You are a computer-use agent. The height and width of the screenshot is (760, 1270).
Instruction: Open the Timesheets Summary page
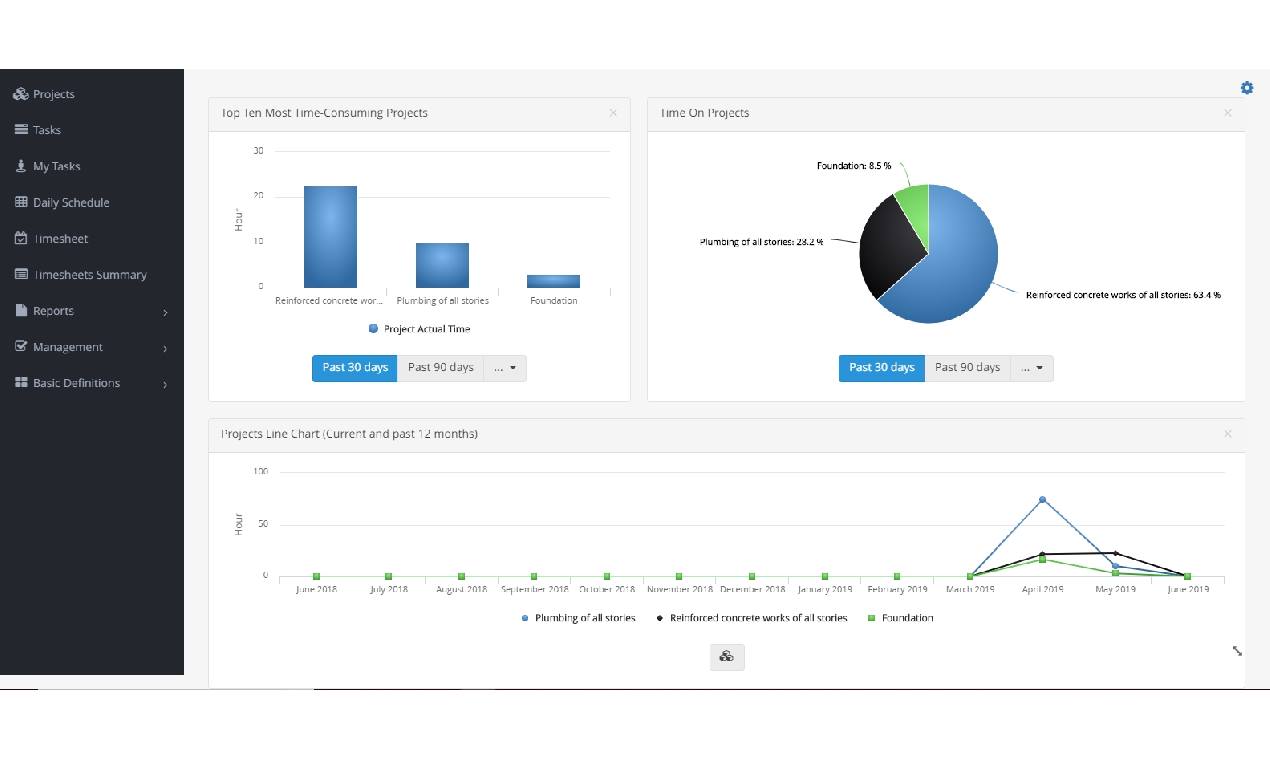pyautogui.click(x=92, y=274)
